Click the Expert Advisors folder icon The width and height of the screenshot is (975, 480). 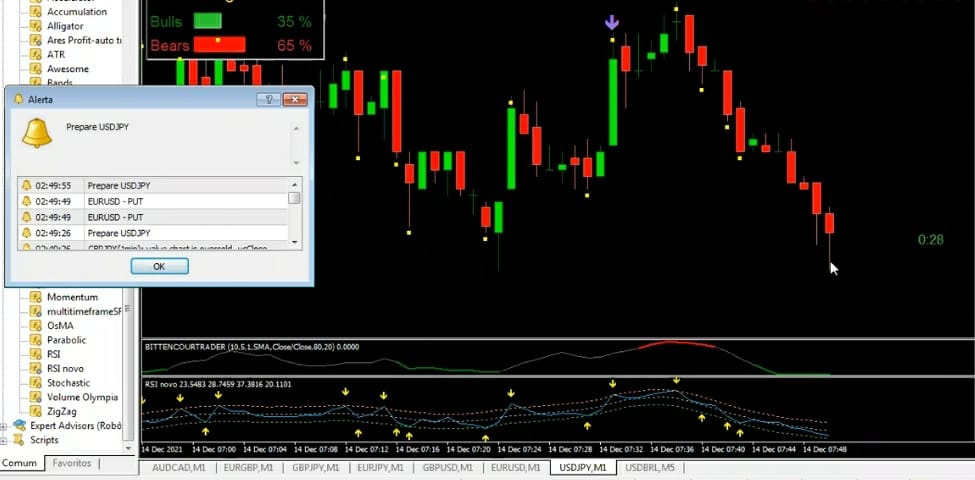[x=19, y=426]
